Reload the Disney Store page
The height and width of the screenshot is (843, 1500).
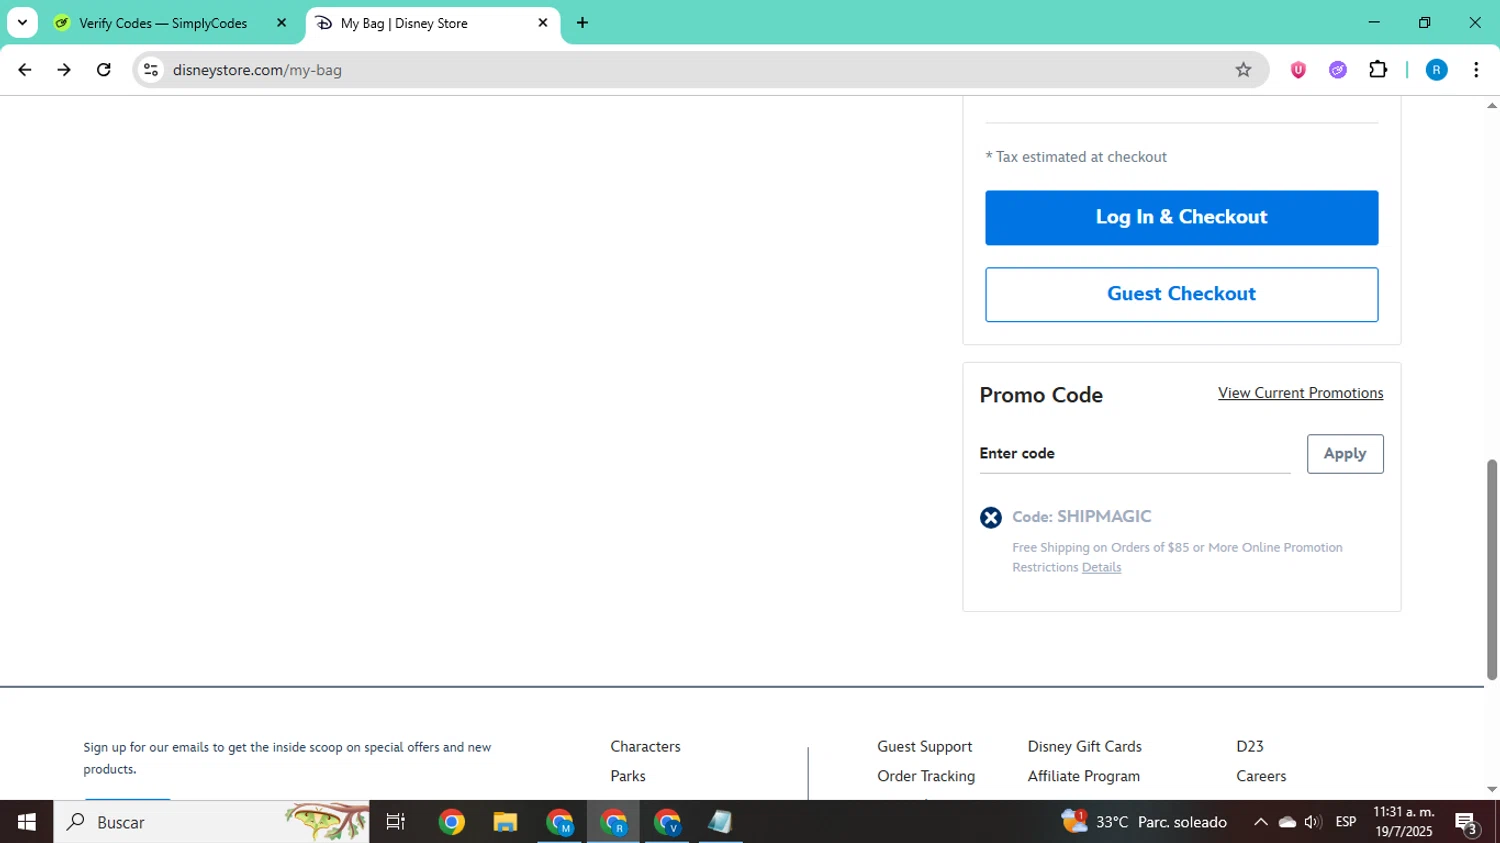click(104, 70)
